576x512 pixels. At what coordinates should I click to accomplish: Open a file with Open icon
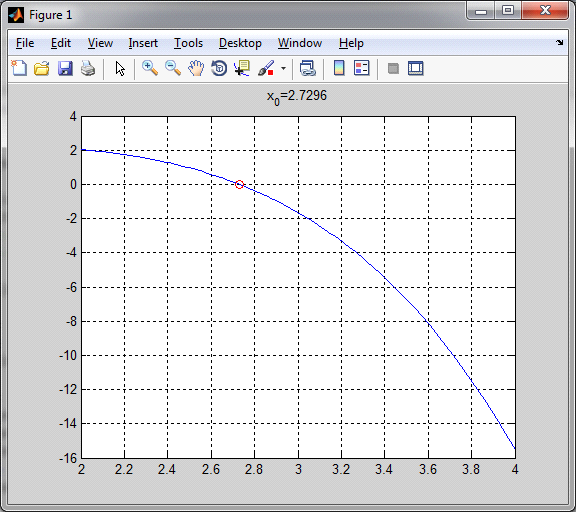click(42, 68)
